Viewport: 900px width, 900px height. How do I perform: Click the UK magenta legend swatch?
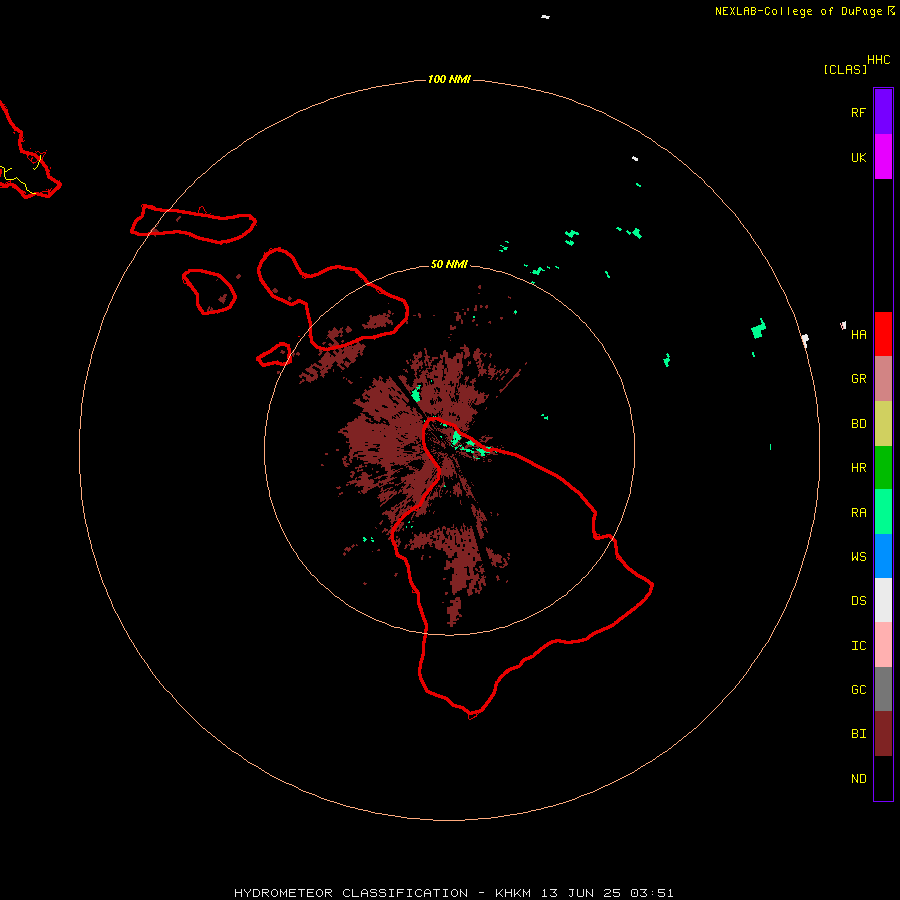coord(883,157)
